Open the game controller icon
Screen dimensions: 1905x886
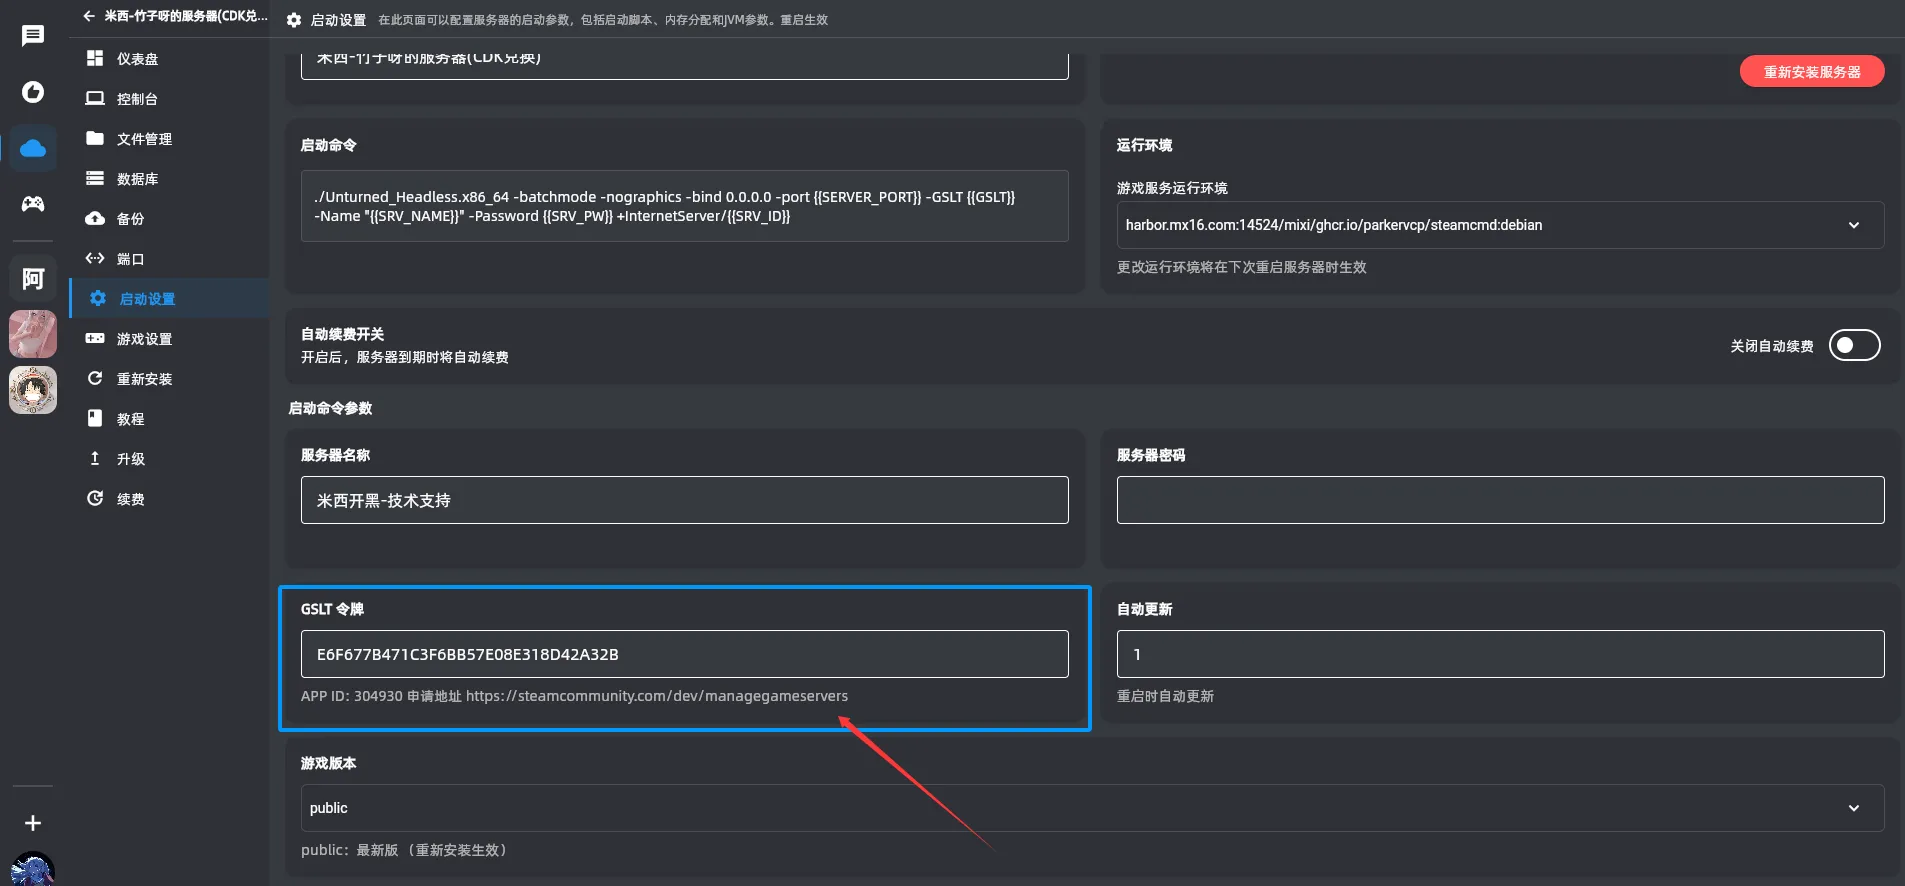point(33,204)
